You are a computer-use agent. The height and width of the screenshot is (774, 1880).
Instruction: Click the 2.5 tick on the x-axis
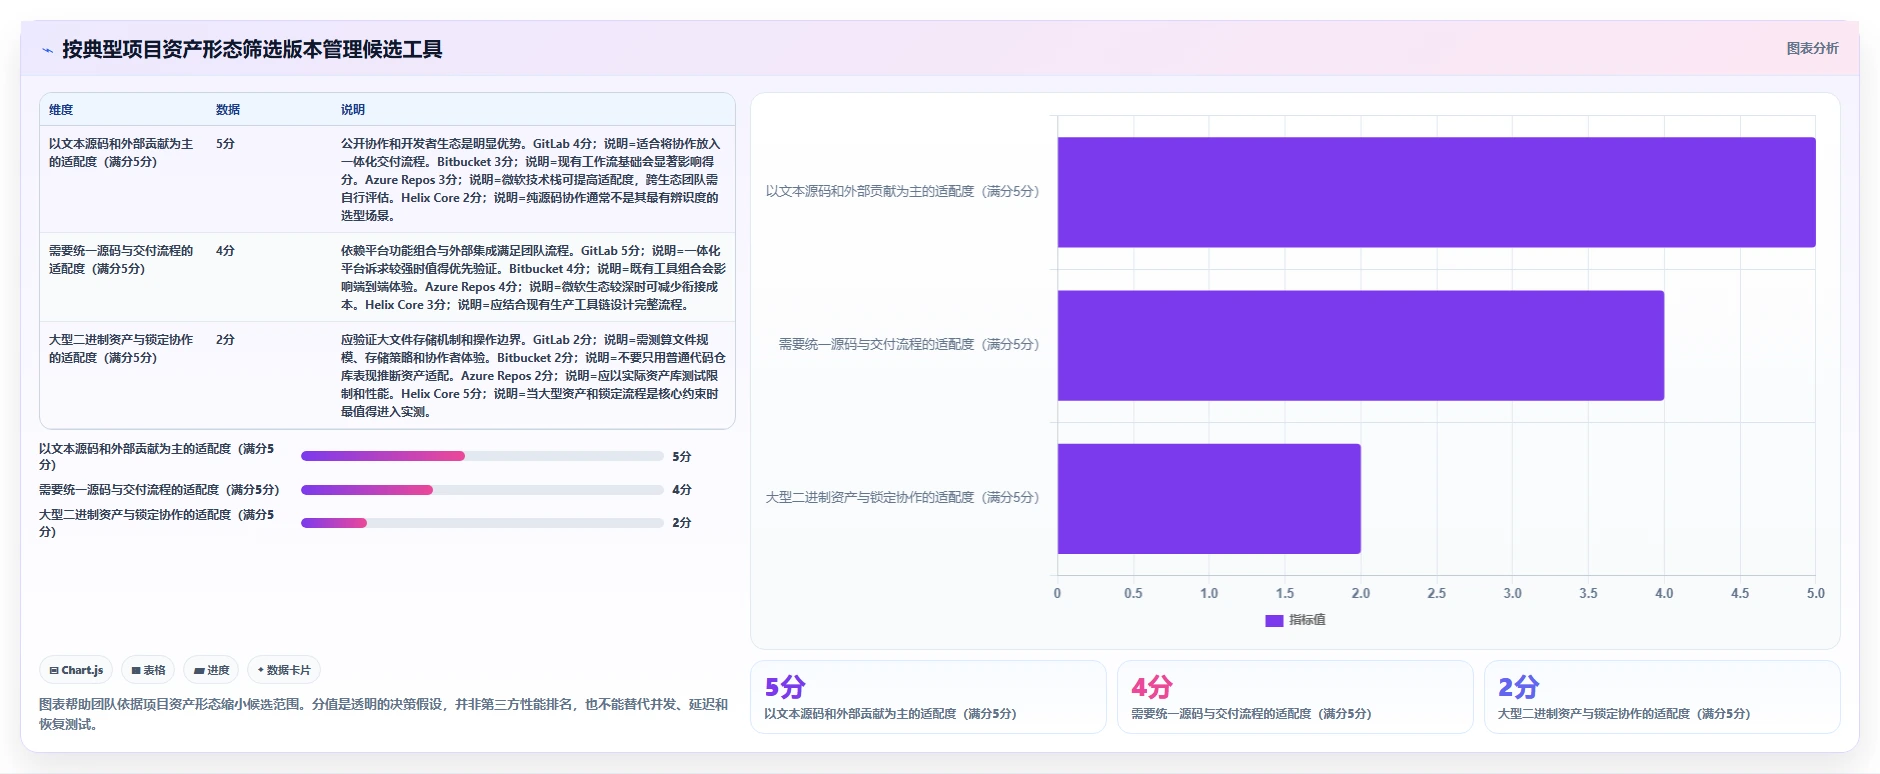1436,593
